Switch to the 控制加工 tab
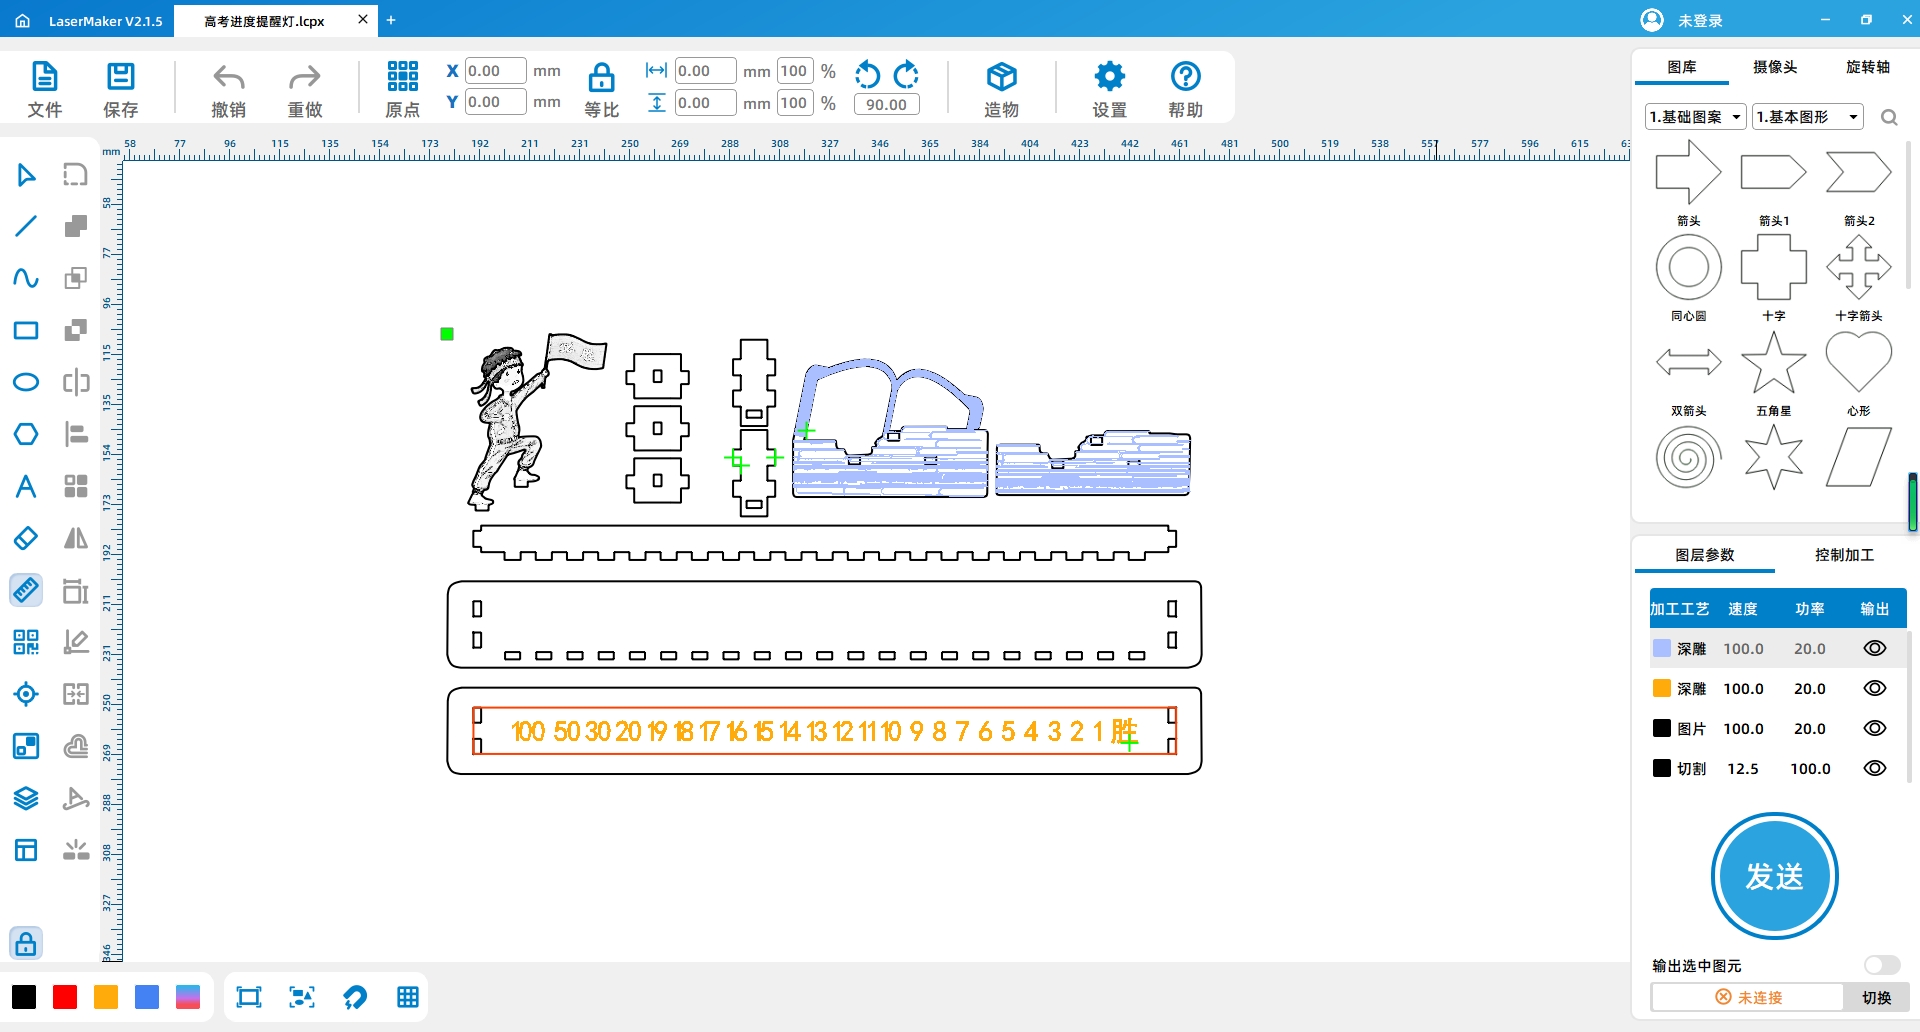 pyautogui.click(x=1844, y=555)
